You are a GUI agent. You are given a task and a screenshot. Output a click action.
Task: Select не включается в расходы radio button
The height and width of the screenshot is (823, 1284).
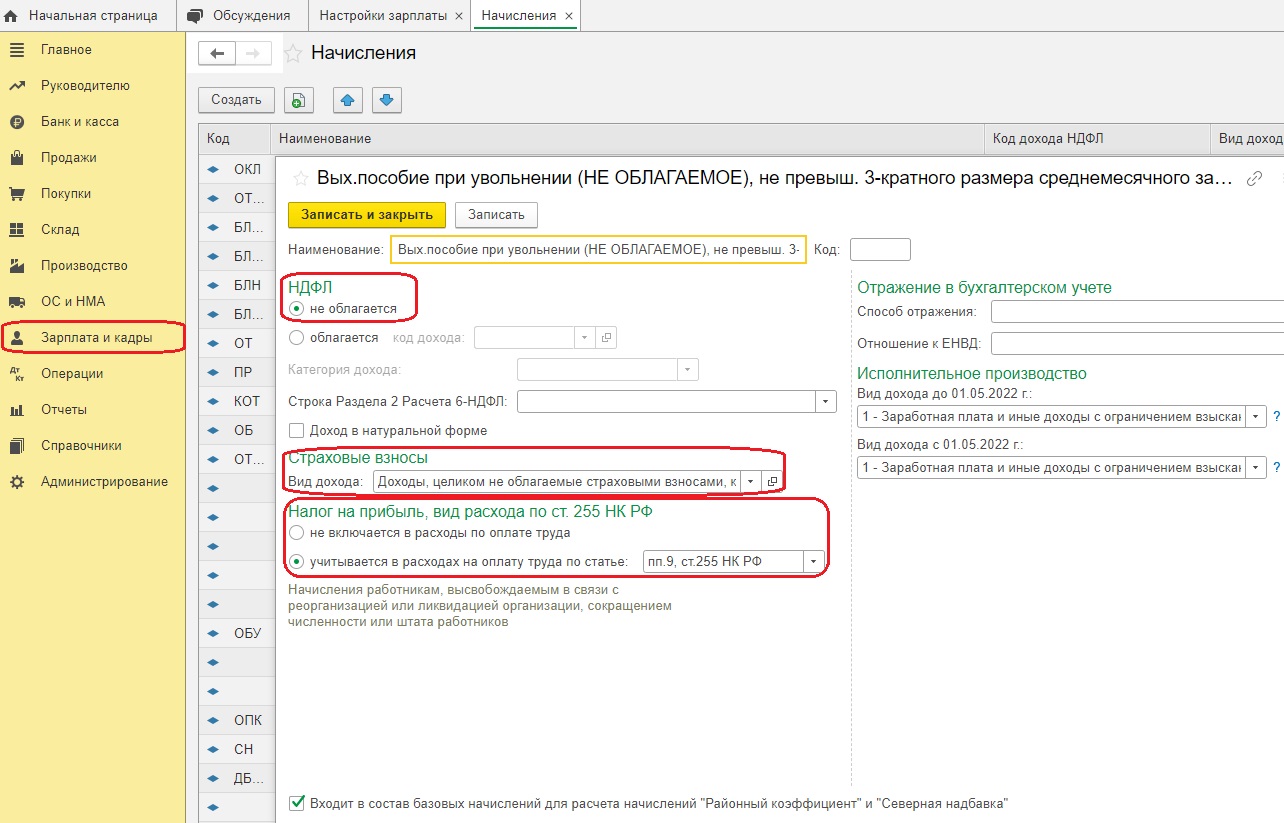[296, 533]
